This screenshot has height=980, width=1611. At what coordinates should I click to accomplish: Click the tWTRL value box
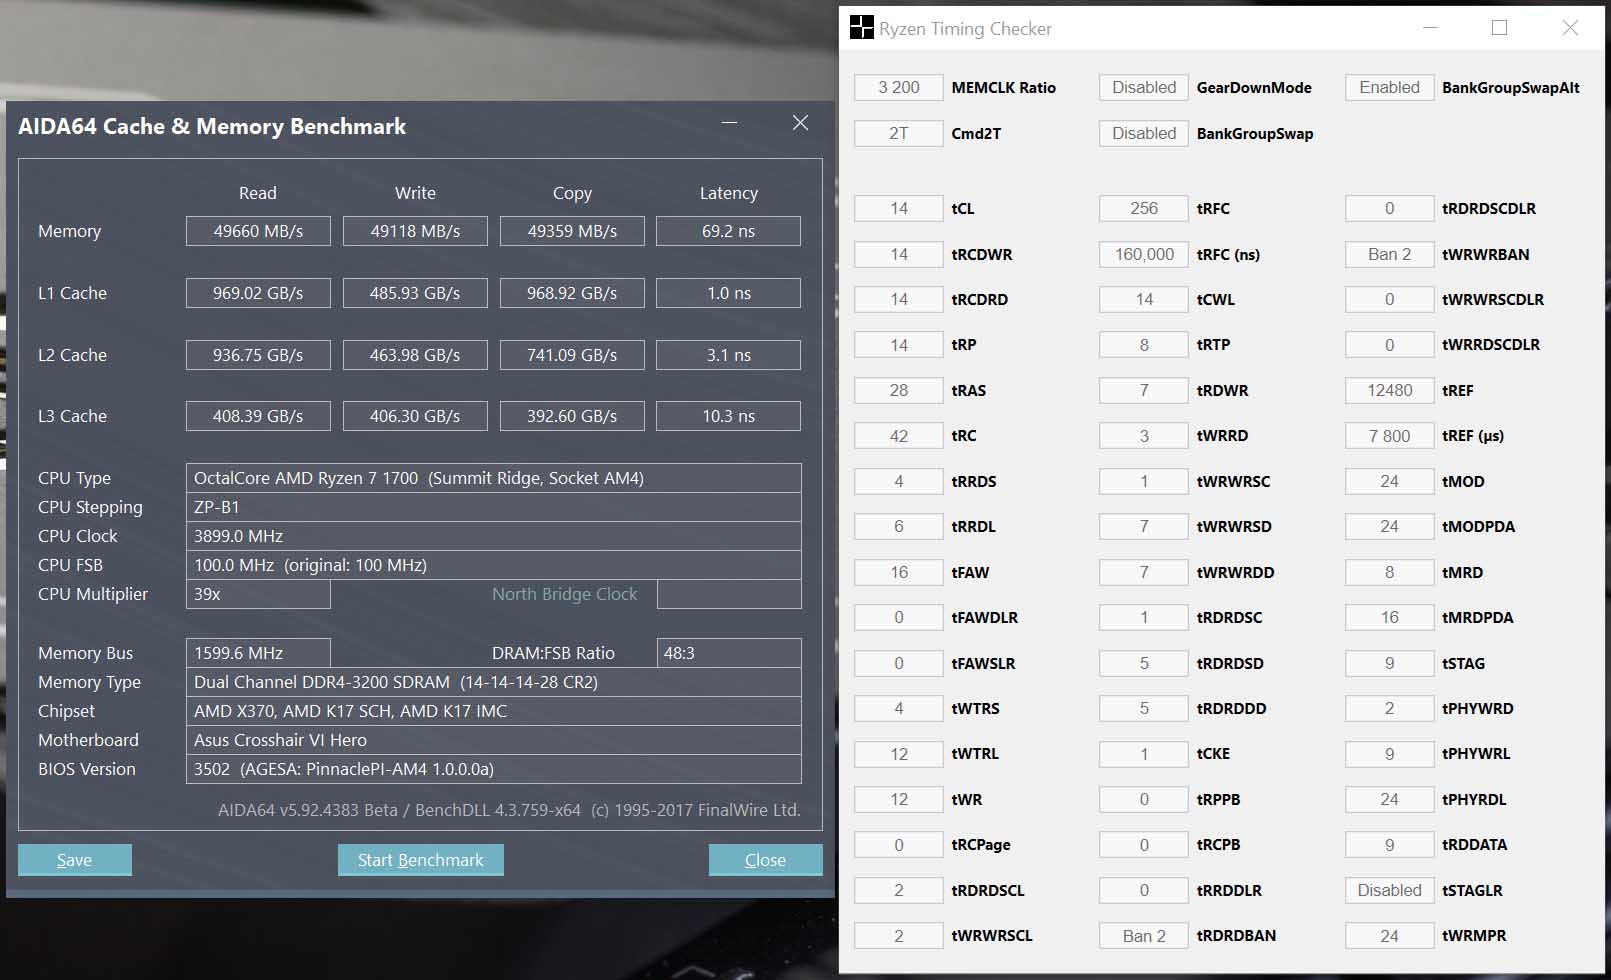click(x=899, y=754)
